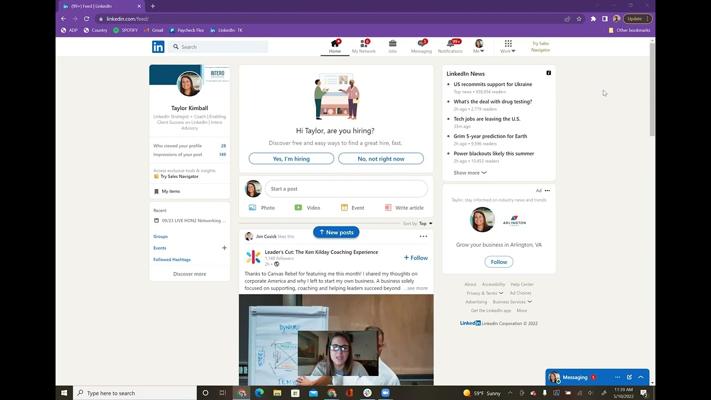Go to the Home tab
Screen dimensions: 711x400
334,45
